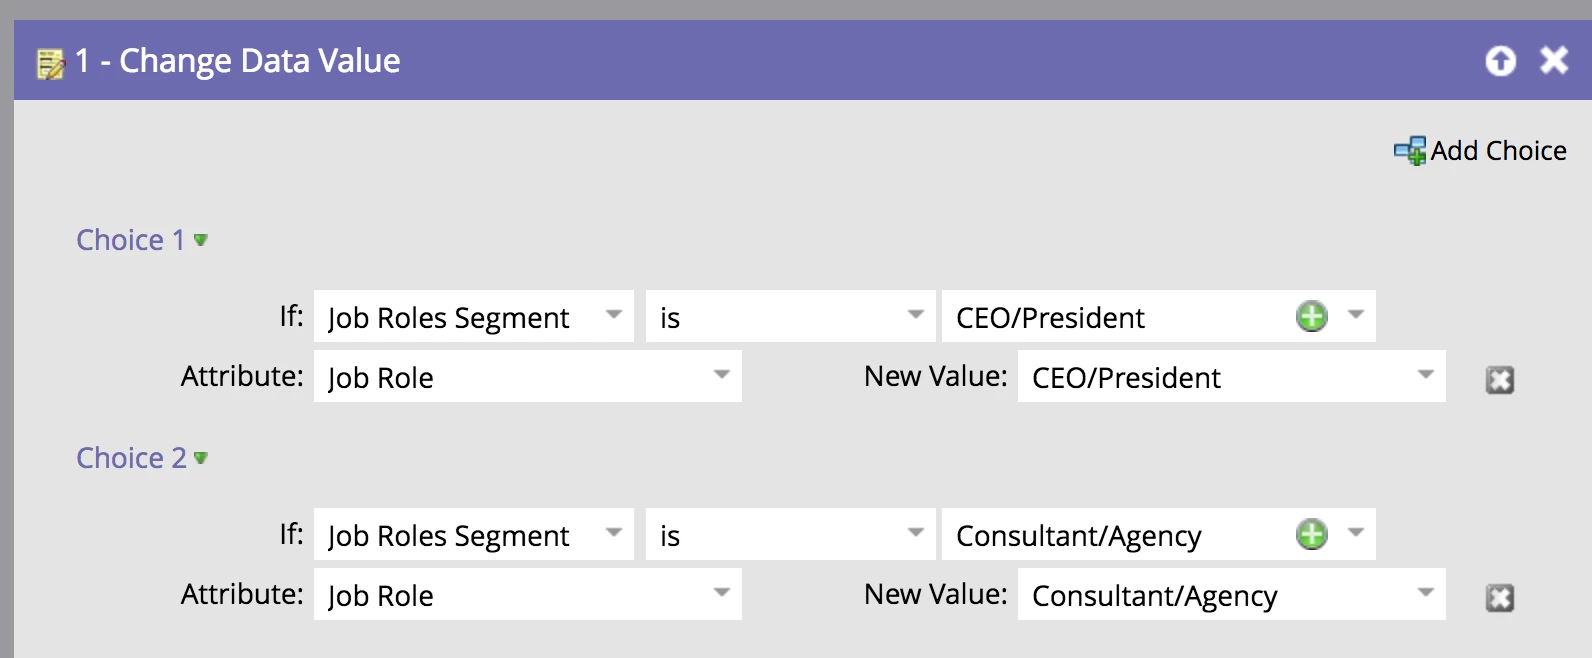Expand the Choice 2 green arrow menu
Image resolution: width=1592 pixels, height=658 pixels.
click(201, 458)
